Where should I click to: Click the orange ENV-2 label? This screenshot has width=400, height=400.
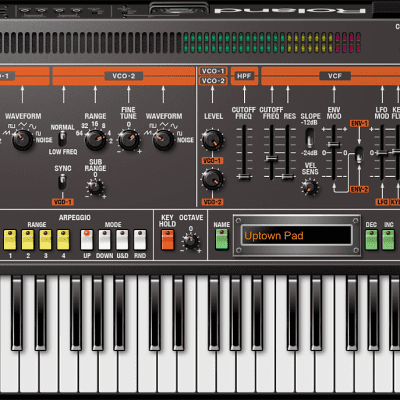(x=359, y=190)
